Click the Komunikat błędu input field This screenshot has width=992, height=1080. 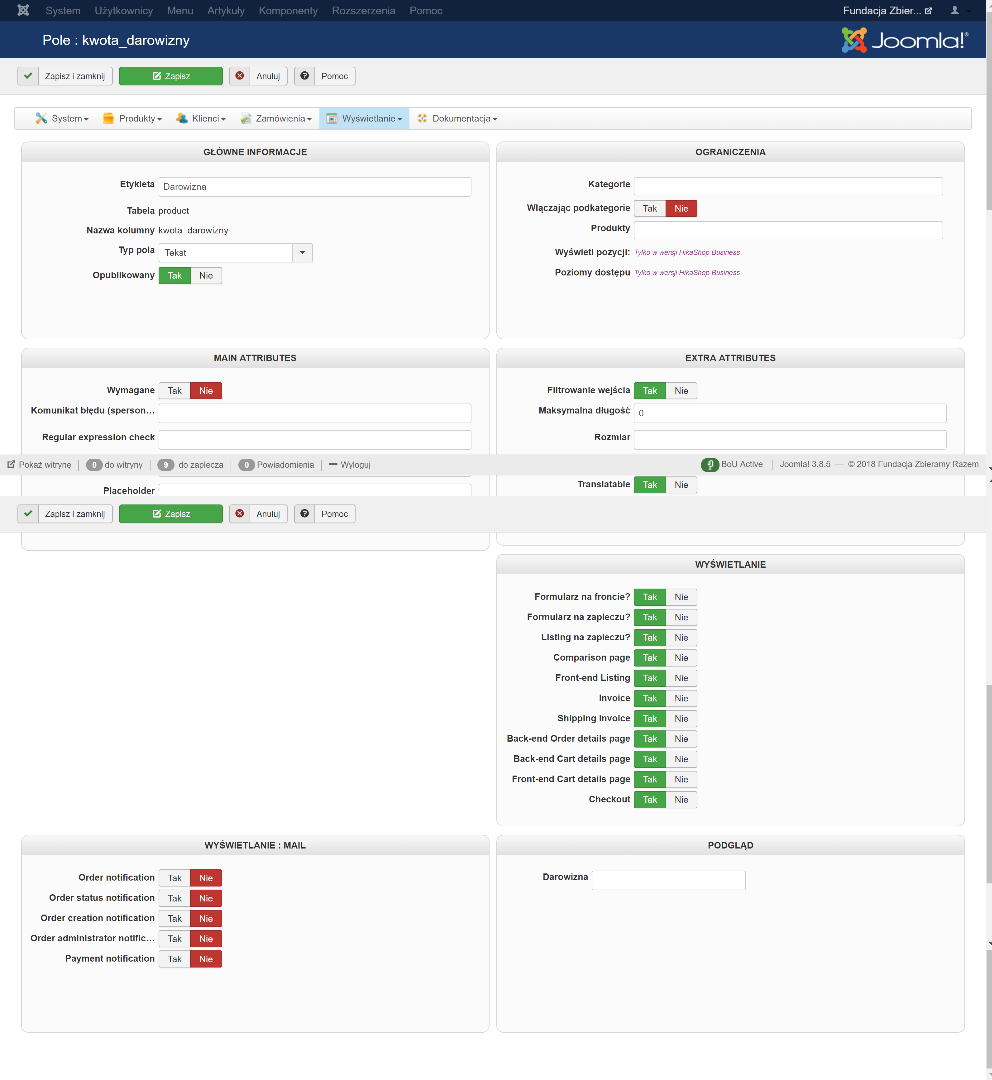click(x=315, y=413)
